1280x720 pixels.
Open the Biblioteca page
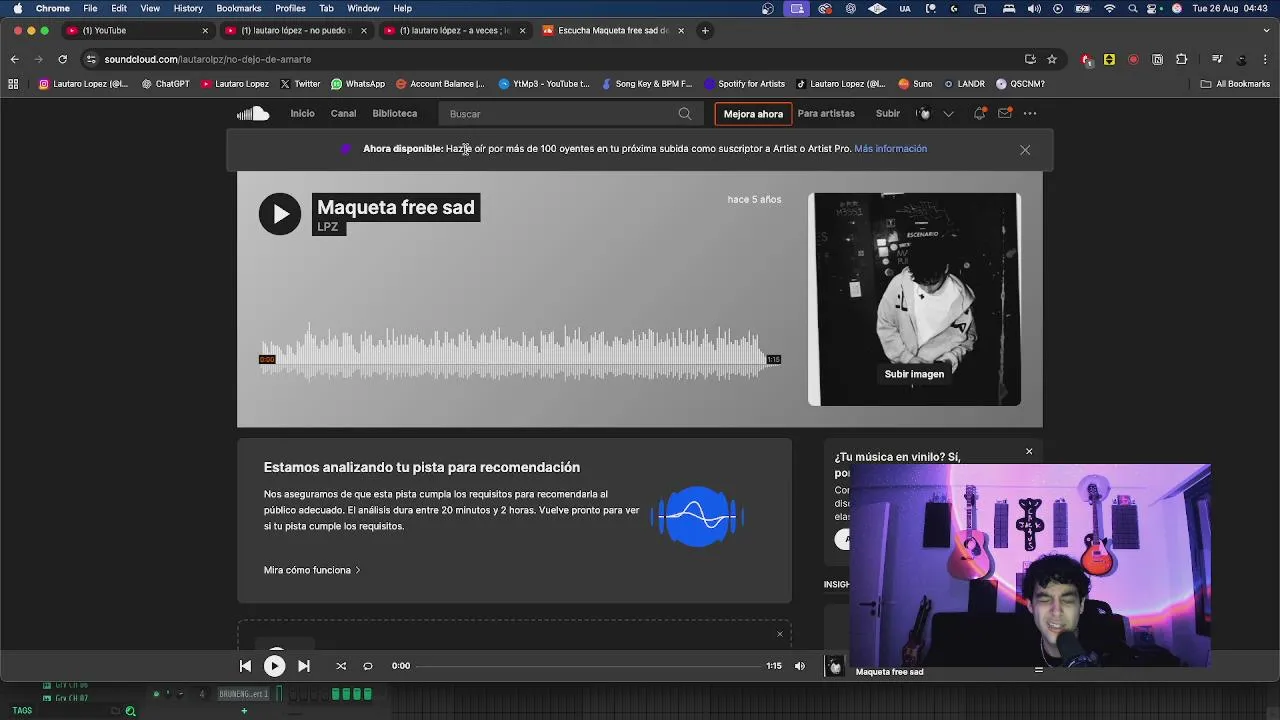395,114
